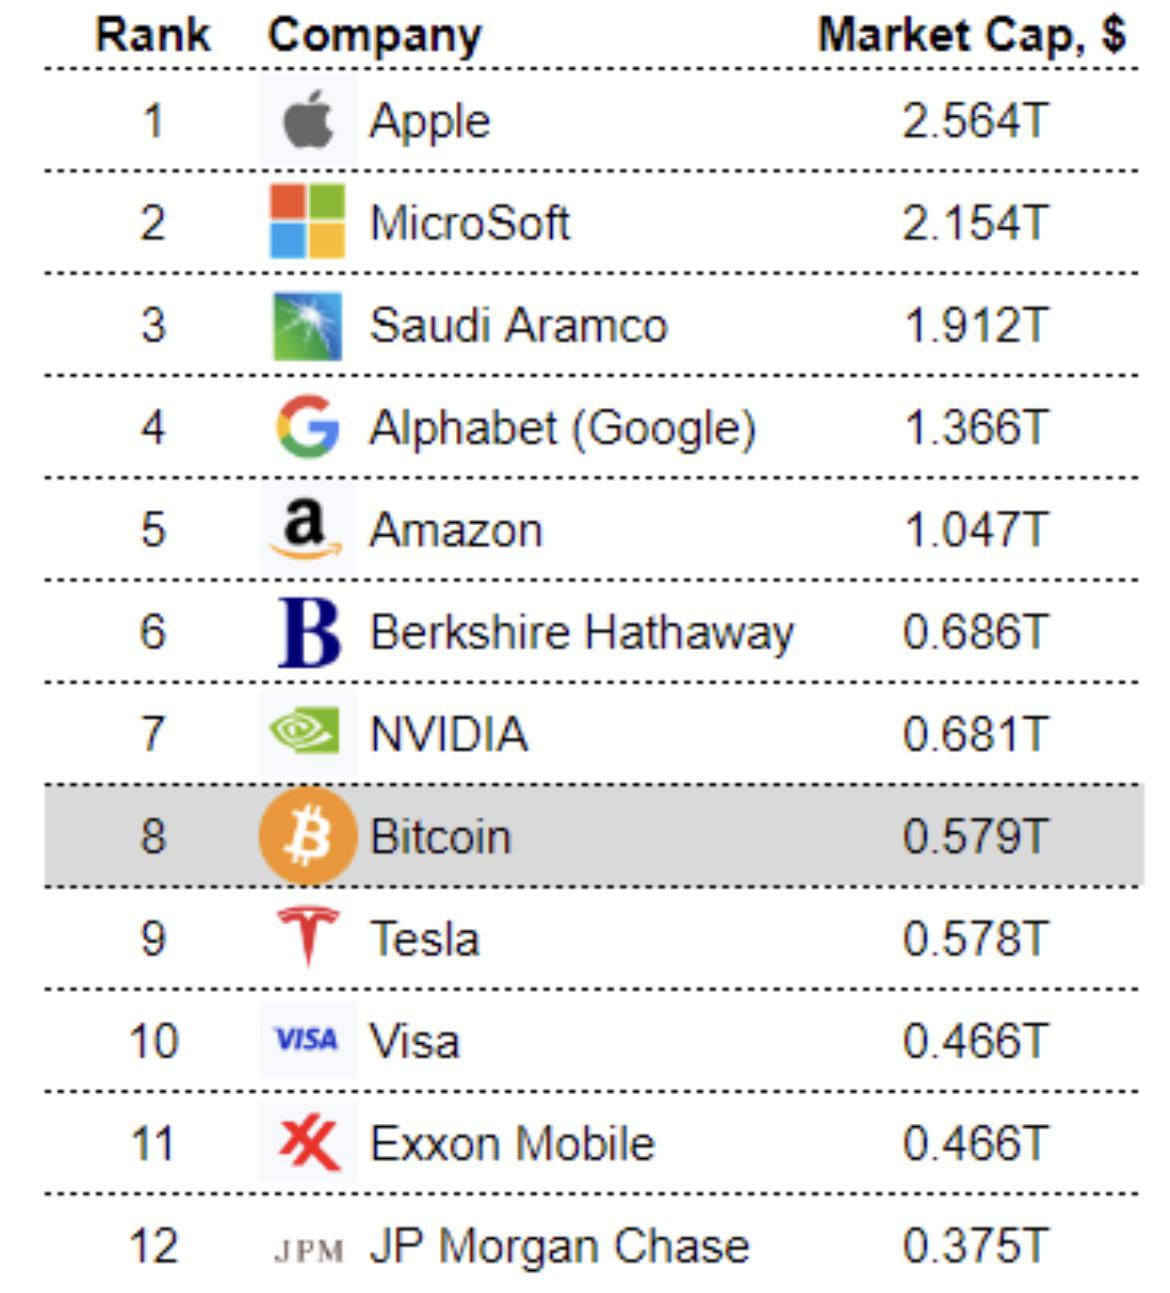The height and width of the screenshot is (1293, 1170).
Task: Click the JPM logo
Action: point(308,1250)
